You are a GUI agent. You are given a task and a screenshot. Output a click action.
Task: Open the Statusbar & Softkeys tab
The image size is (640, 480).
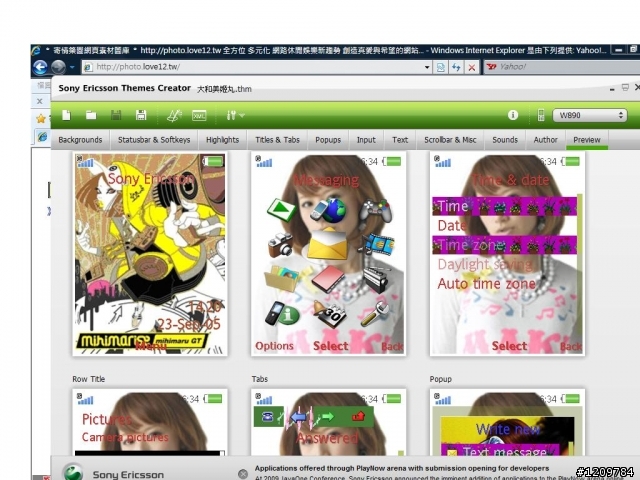pos(154,140)
